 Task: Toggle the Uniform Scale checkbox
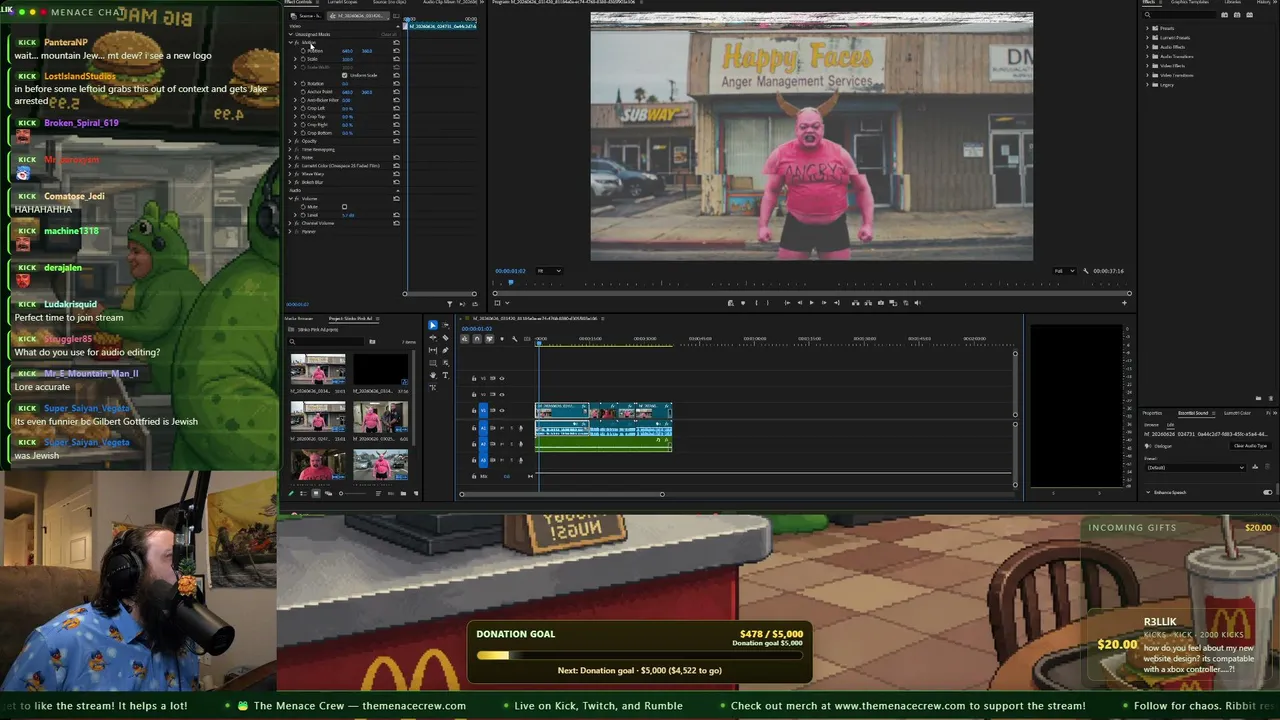click(x=345, y=75)
